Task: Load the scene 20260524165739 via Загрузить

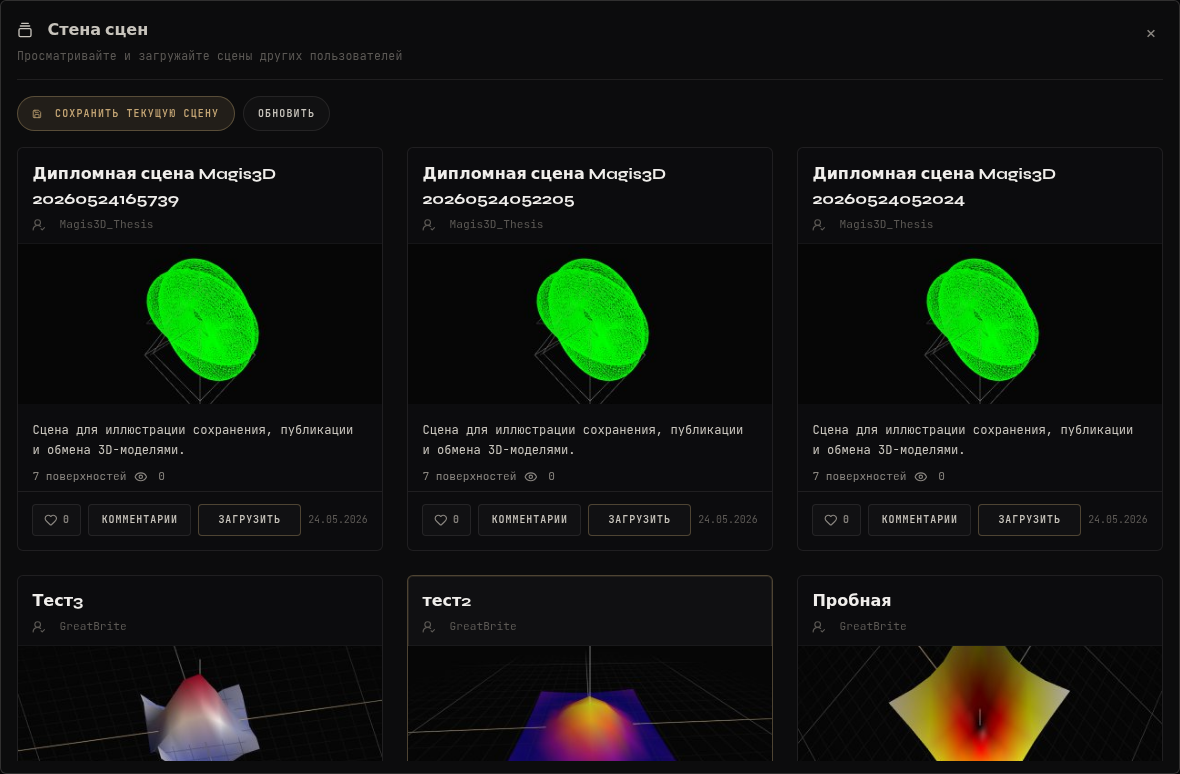Action: coord(249,520)
